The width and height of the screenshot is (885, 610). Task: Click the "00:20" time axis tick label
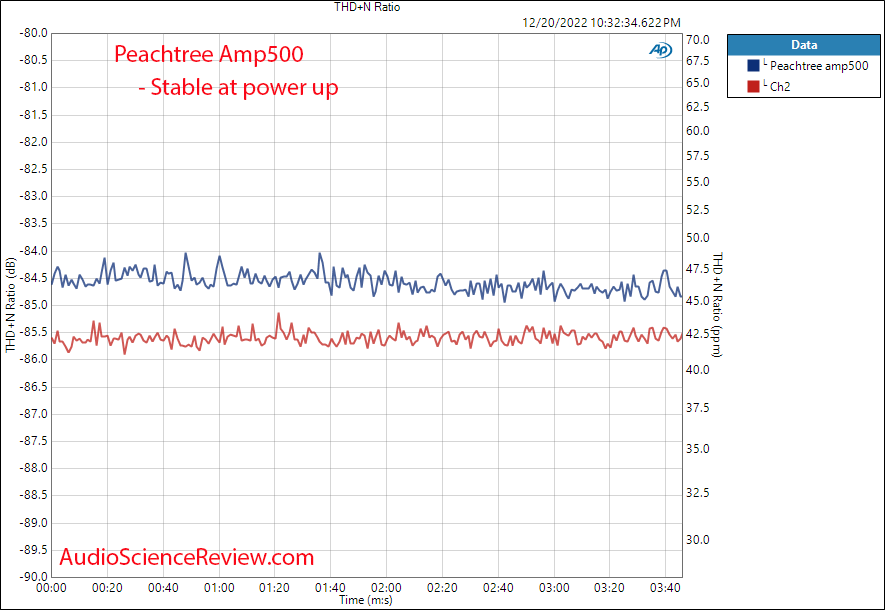coord(107,588)
